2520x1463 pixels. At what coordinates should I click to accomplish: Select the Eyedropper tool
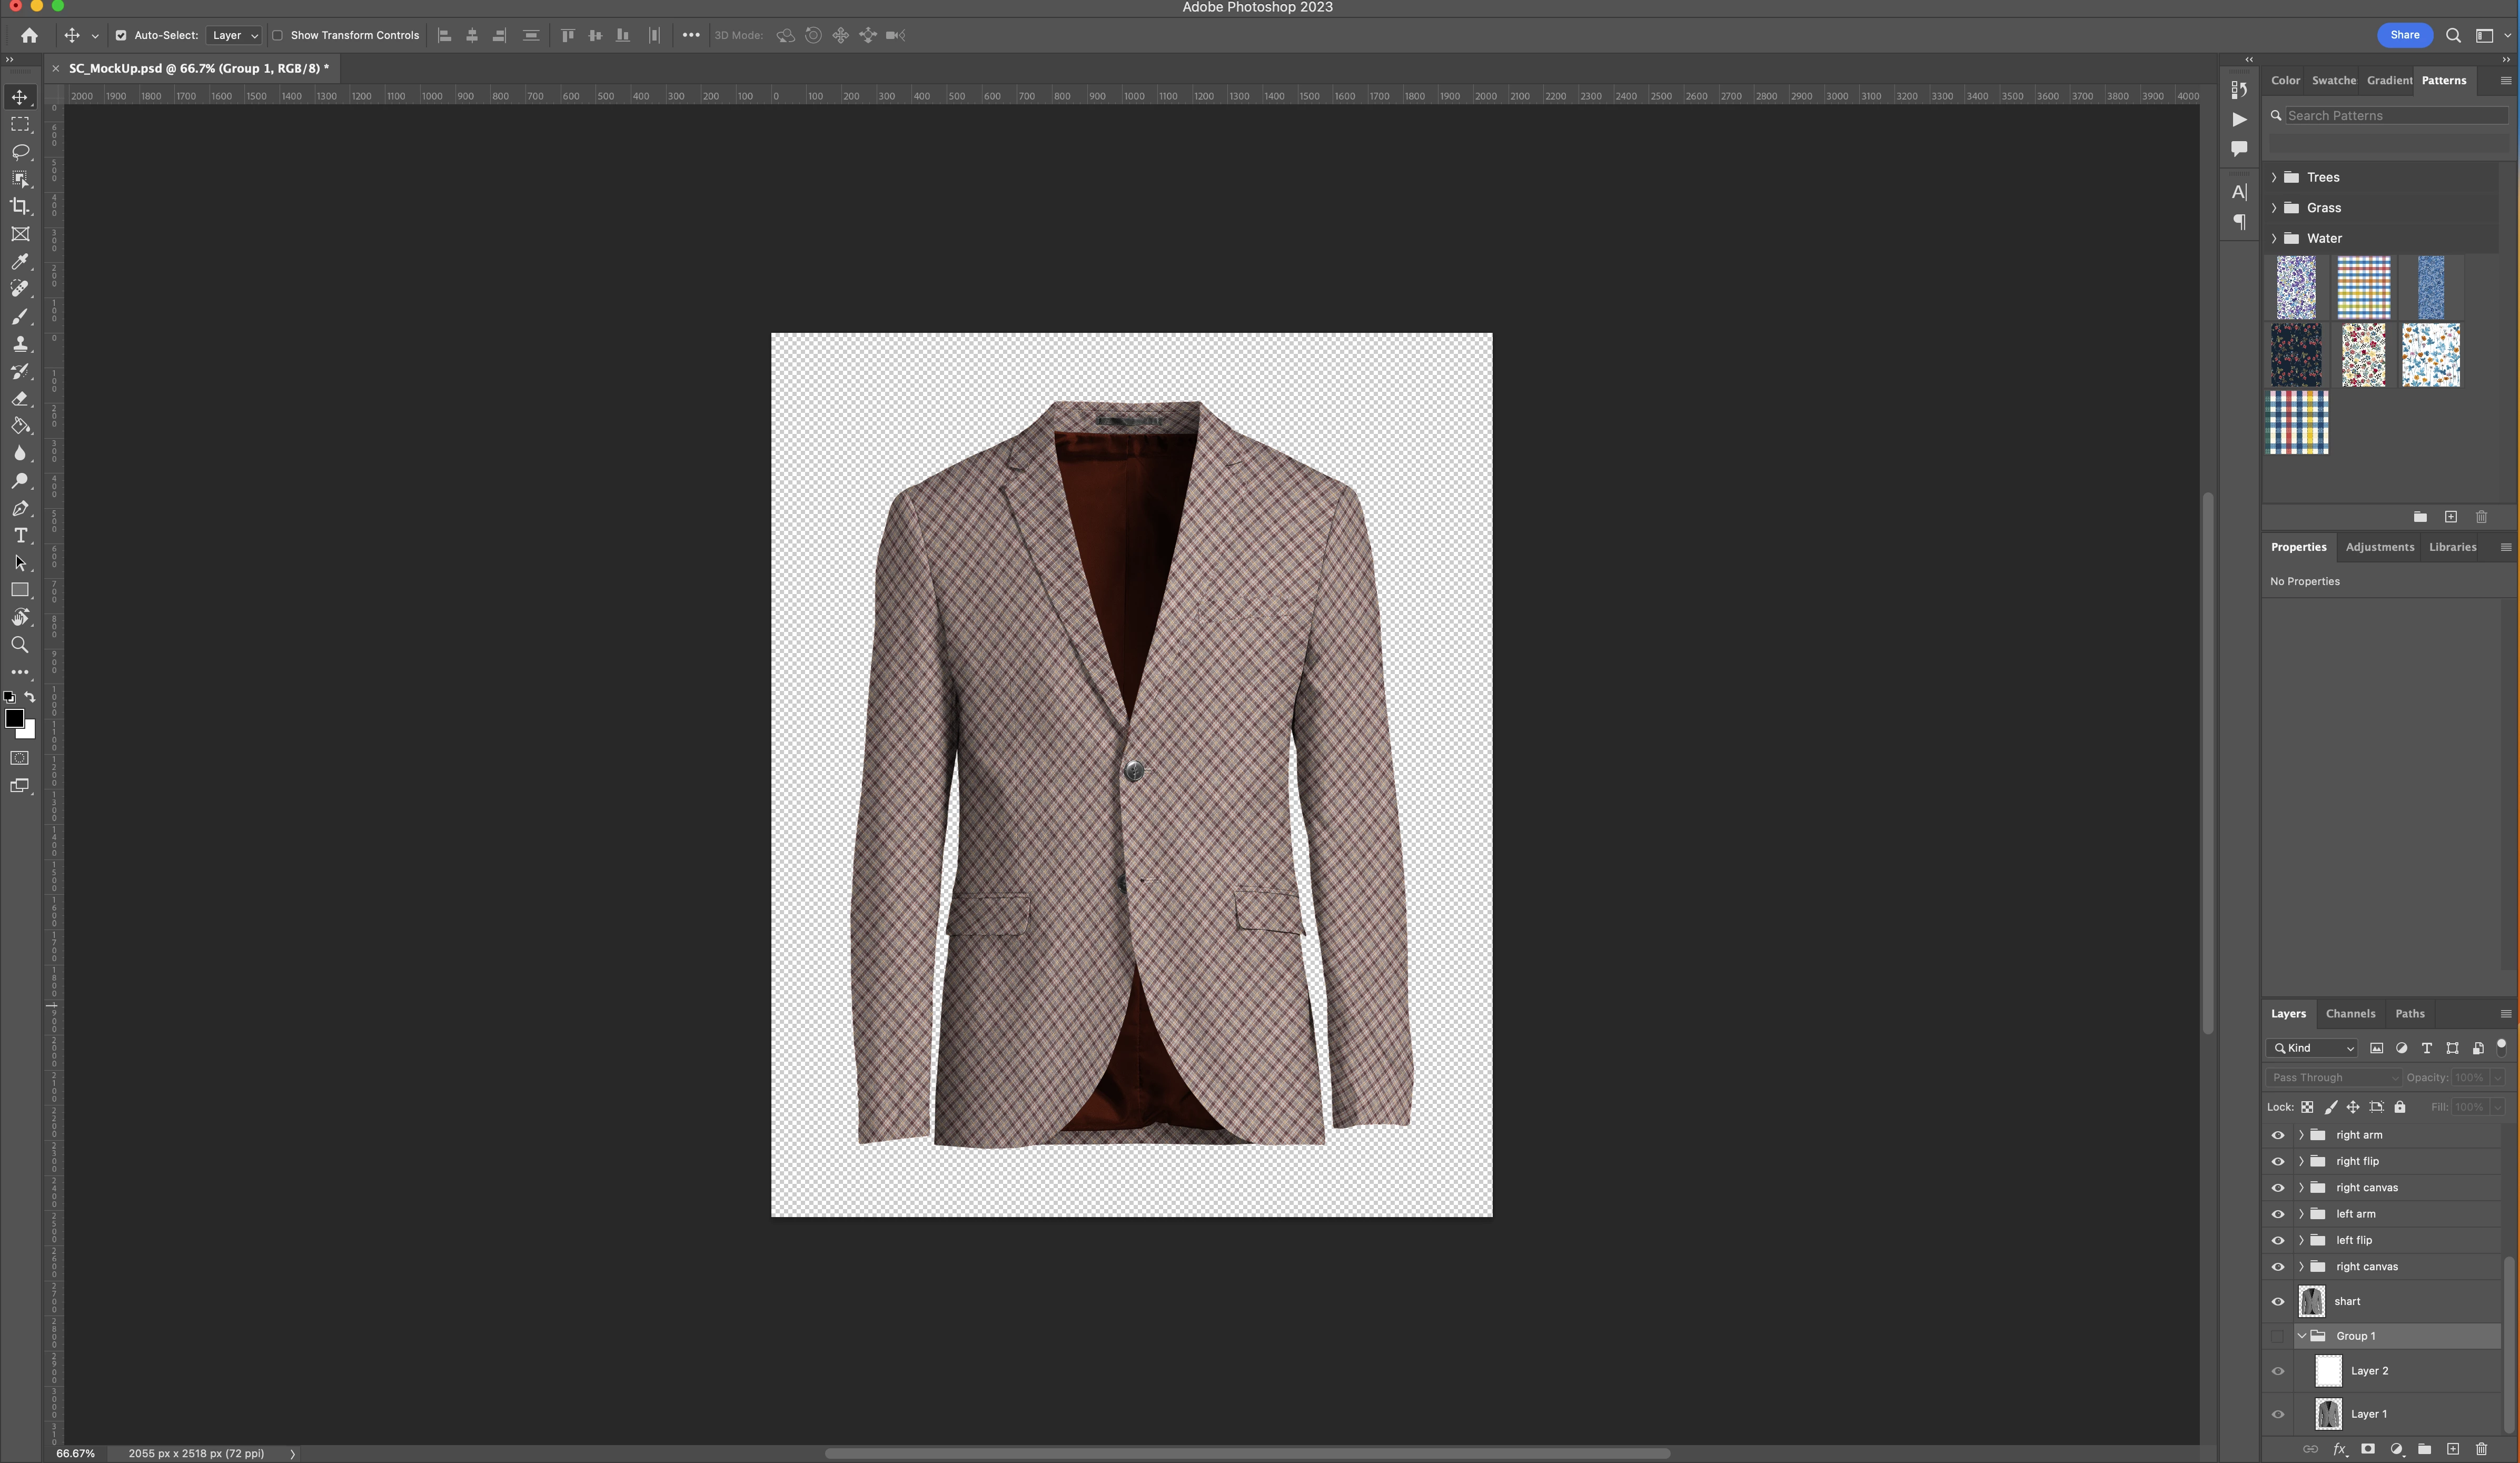point(20,261)
